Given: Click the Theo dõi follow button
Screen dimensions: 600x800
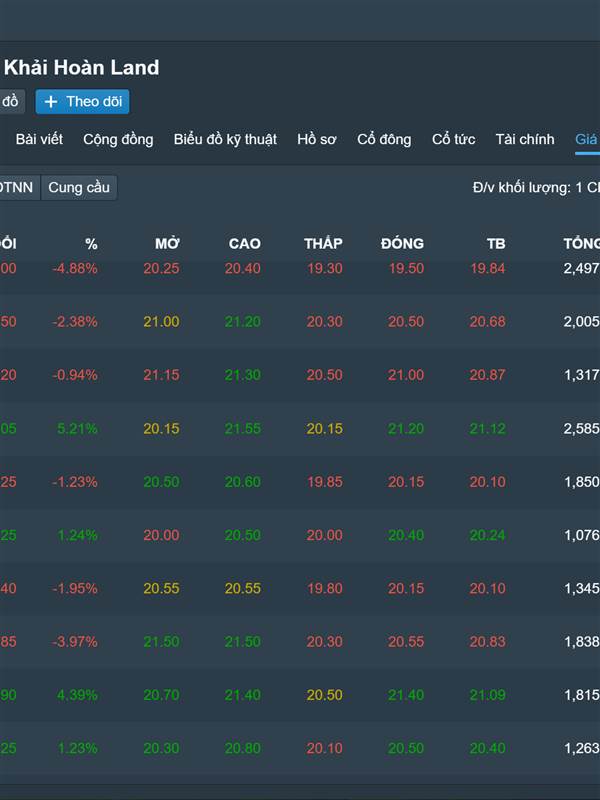Looking at the screenshot, I should pos(82,102).
